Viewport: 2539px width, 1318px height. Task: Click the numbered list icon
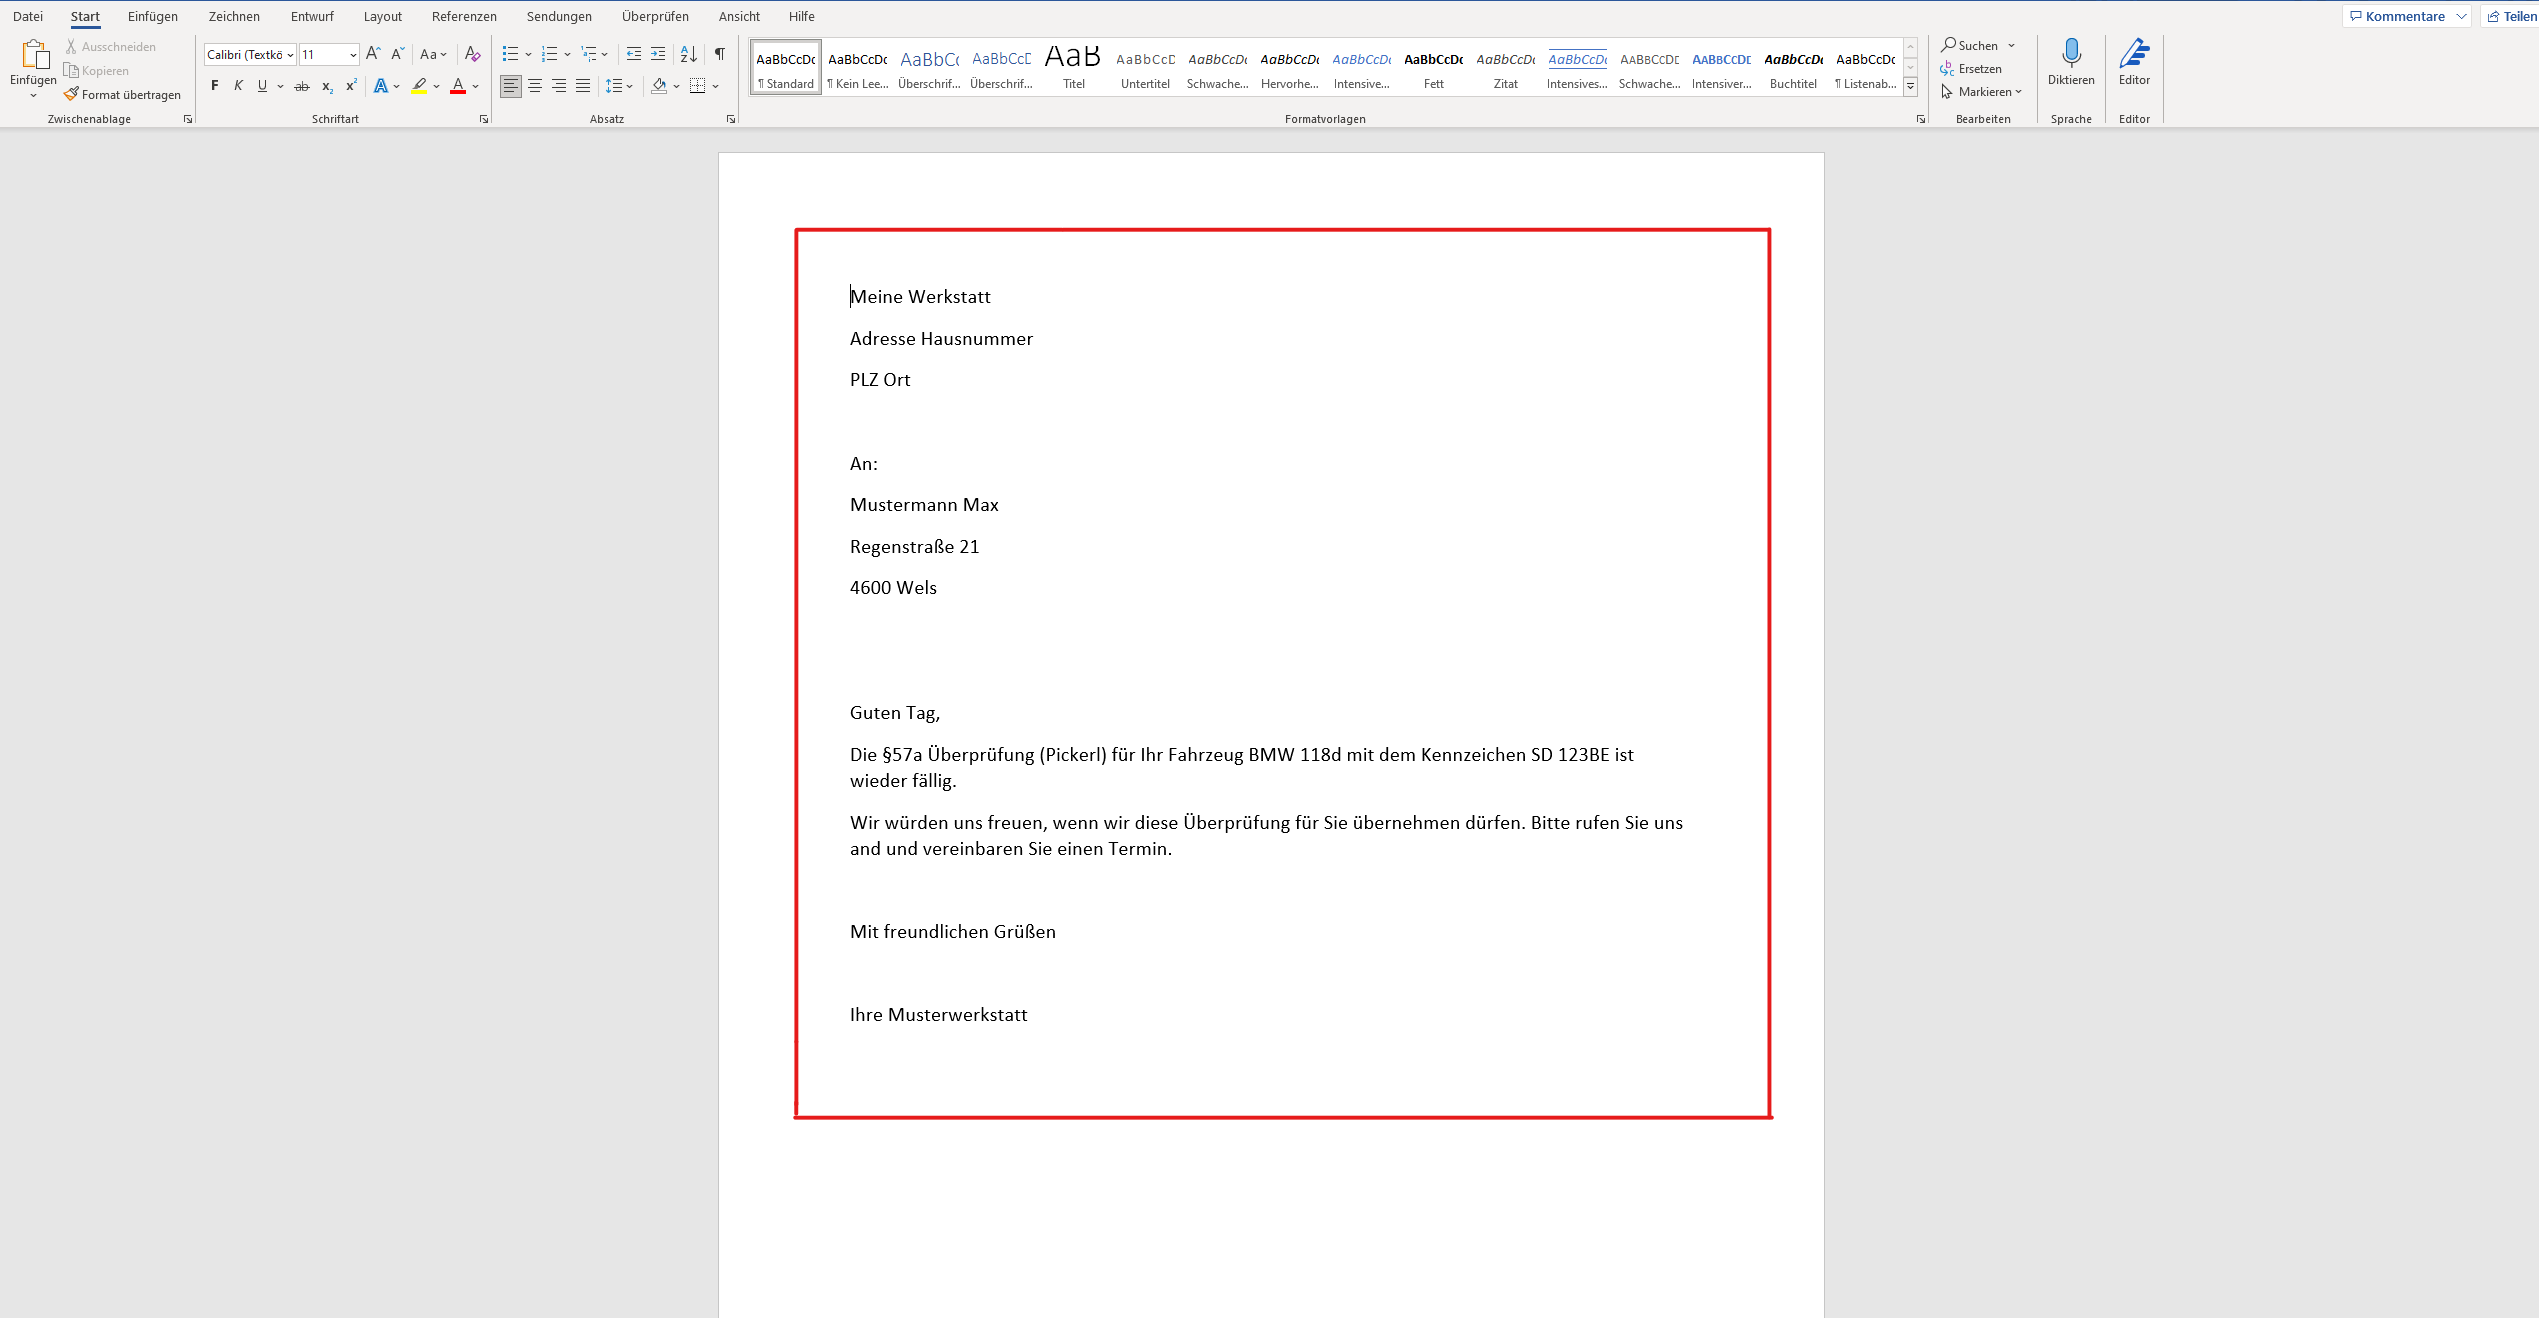pos(549,54)
